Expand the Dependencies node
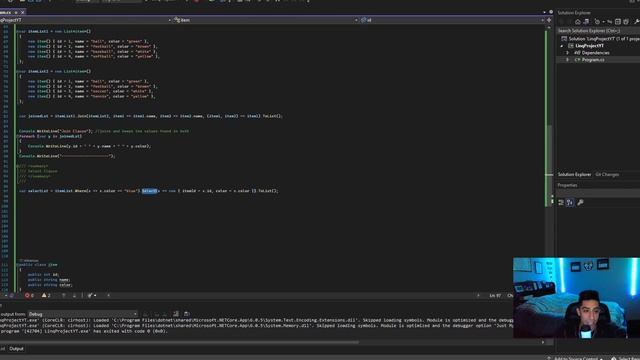Screen dimensions: 640x360 coord(567,53)
